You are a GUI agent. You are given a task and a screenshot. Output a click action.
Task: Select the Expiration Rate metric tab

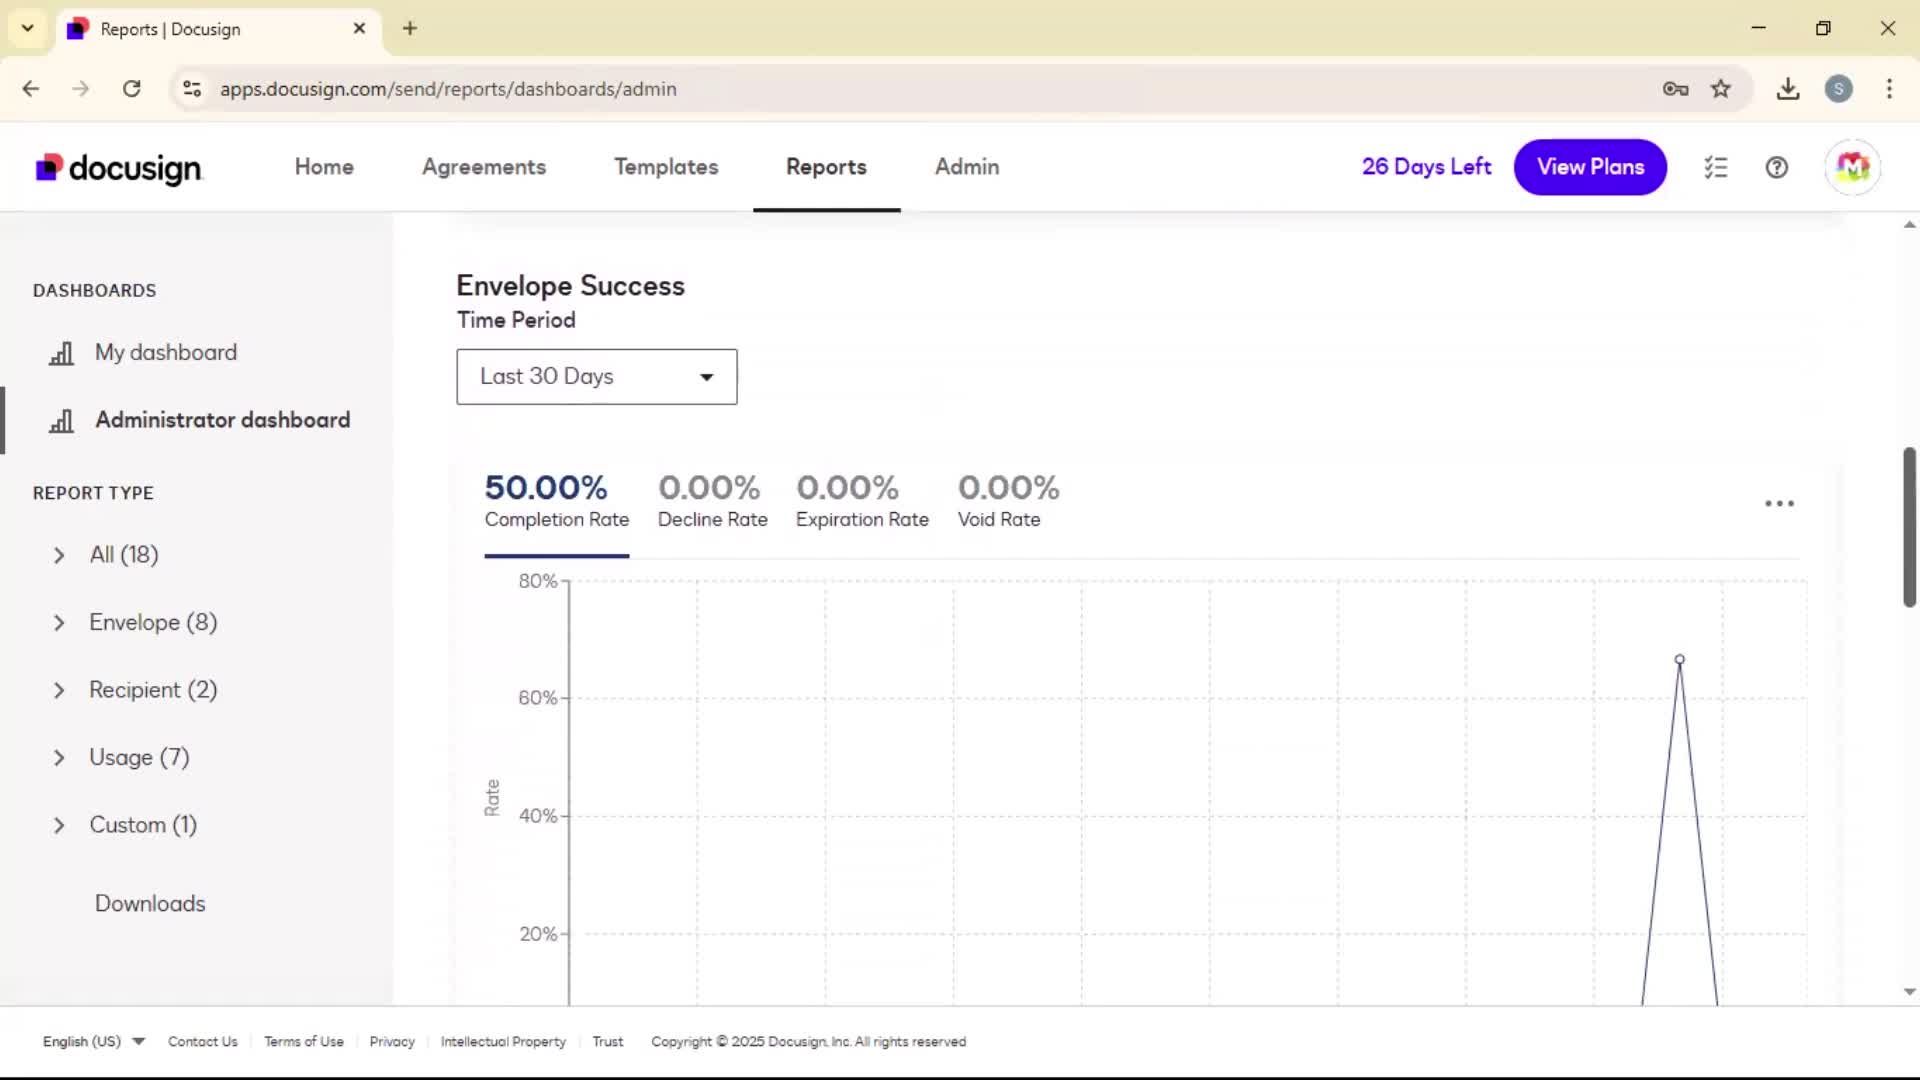click(x=862, y=501)
